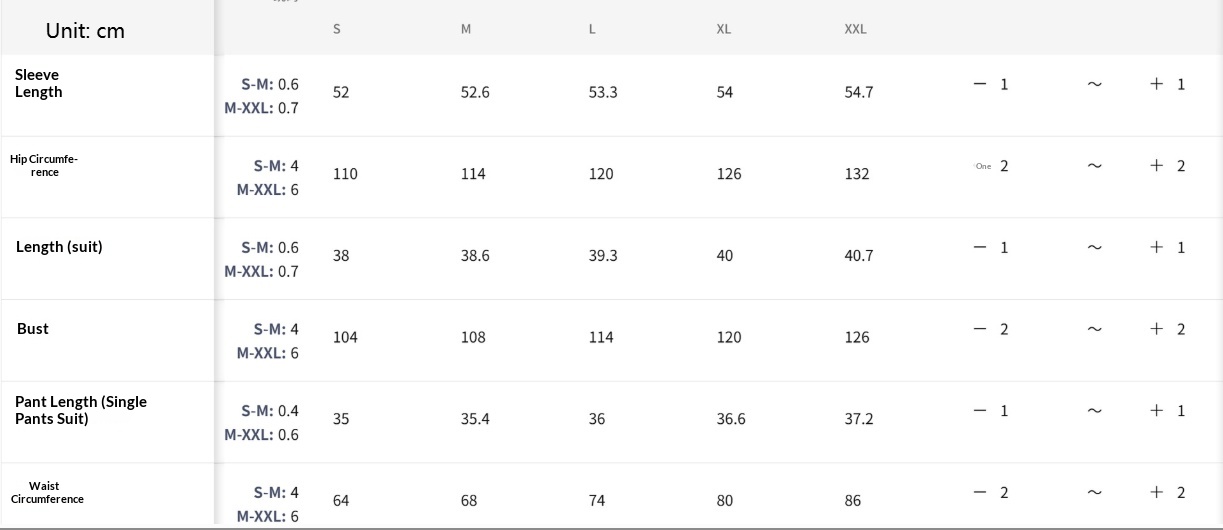Click the tilde symbol in Length (suit) row

(x=1094, y=247)
